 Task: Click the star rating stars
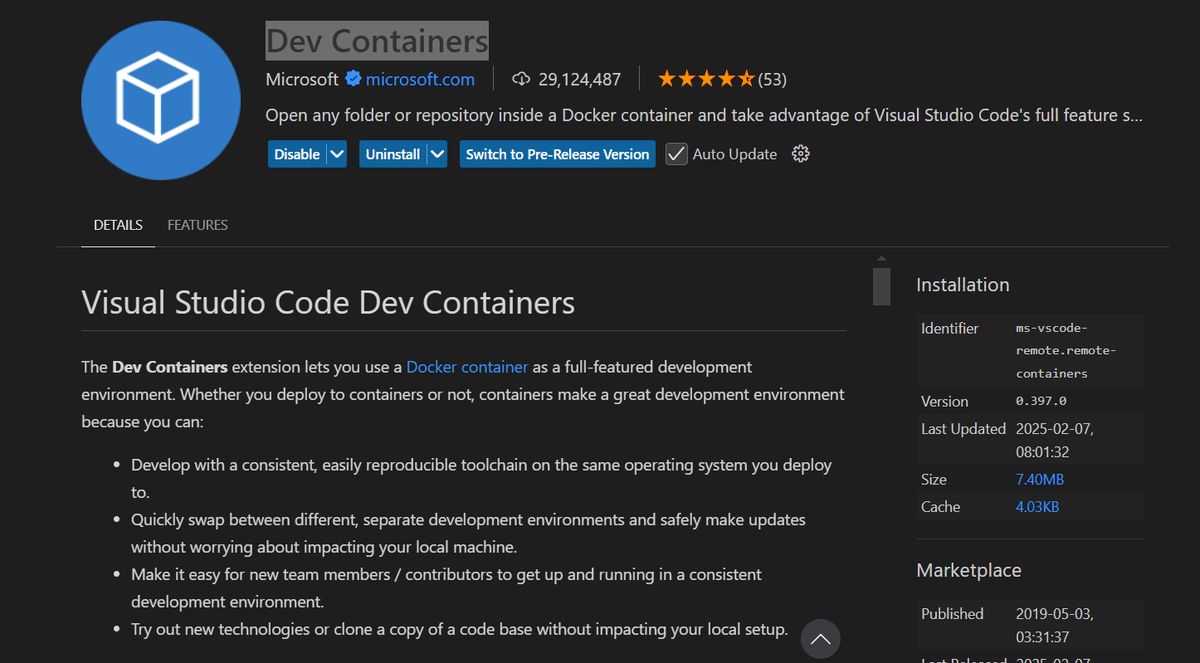(705, 77)
